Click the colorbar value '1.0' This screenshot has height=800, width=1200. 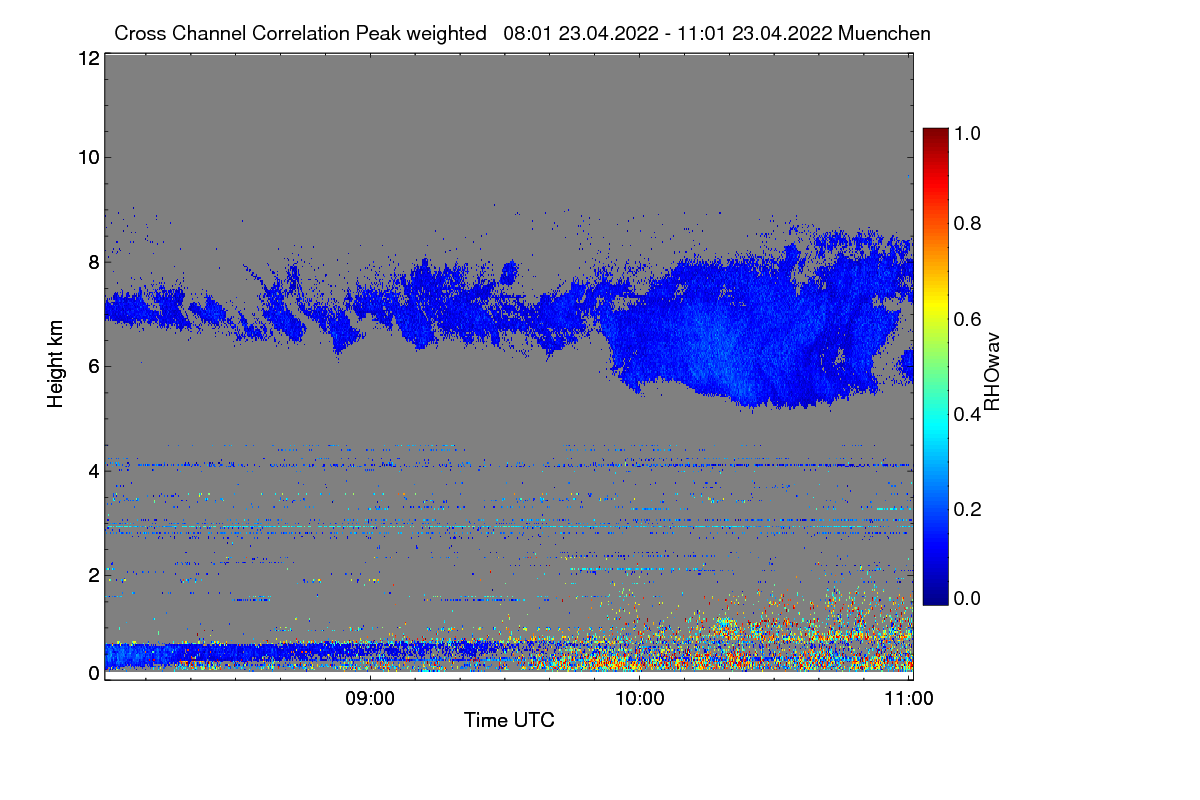pos(969,133)
